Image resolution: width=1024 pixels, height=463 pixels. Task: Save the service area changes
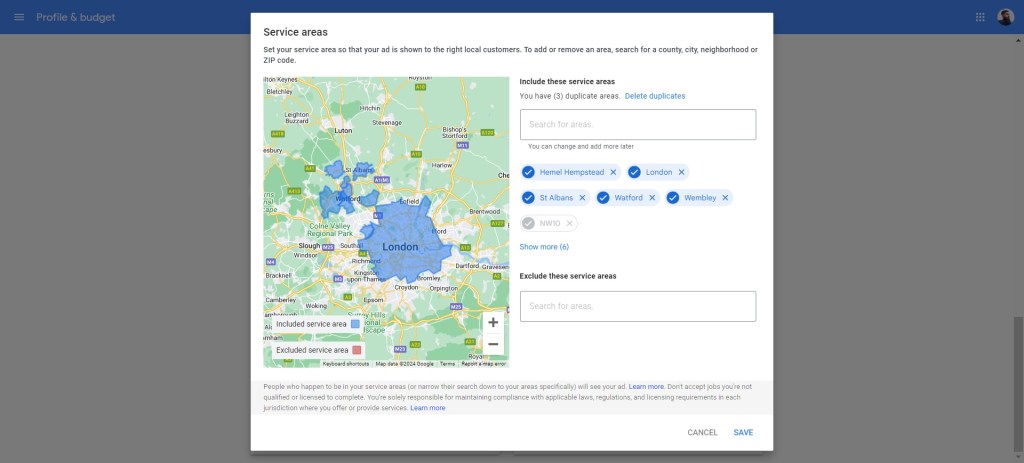[743, 433]
